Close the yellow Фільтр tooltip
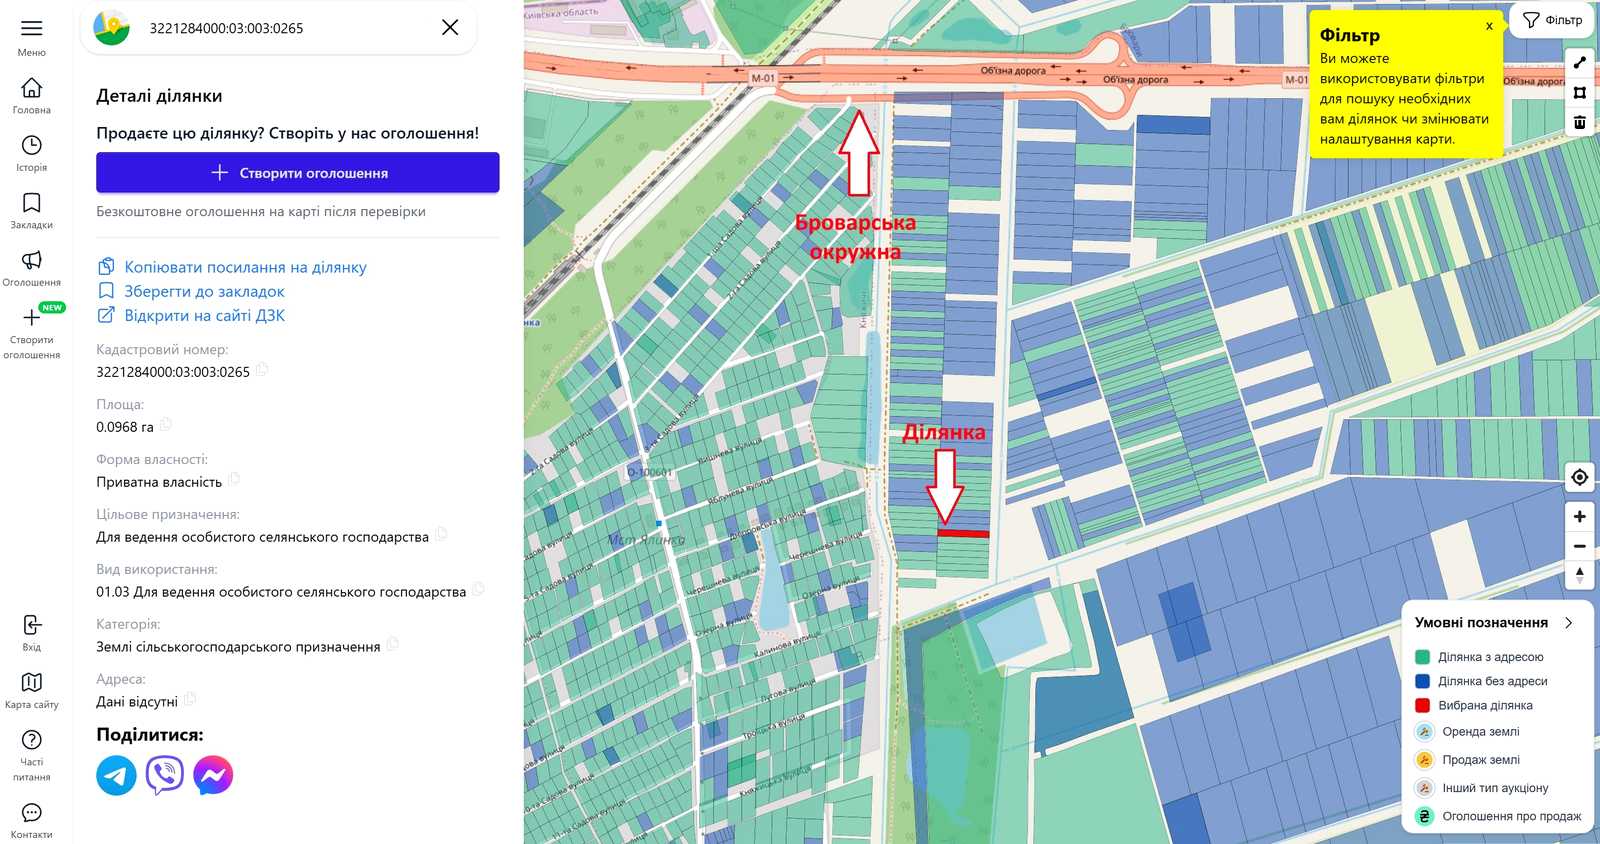This screenshot has width=1600, height=844. [1489, 26]
